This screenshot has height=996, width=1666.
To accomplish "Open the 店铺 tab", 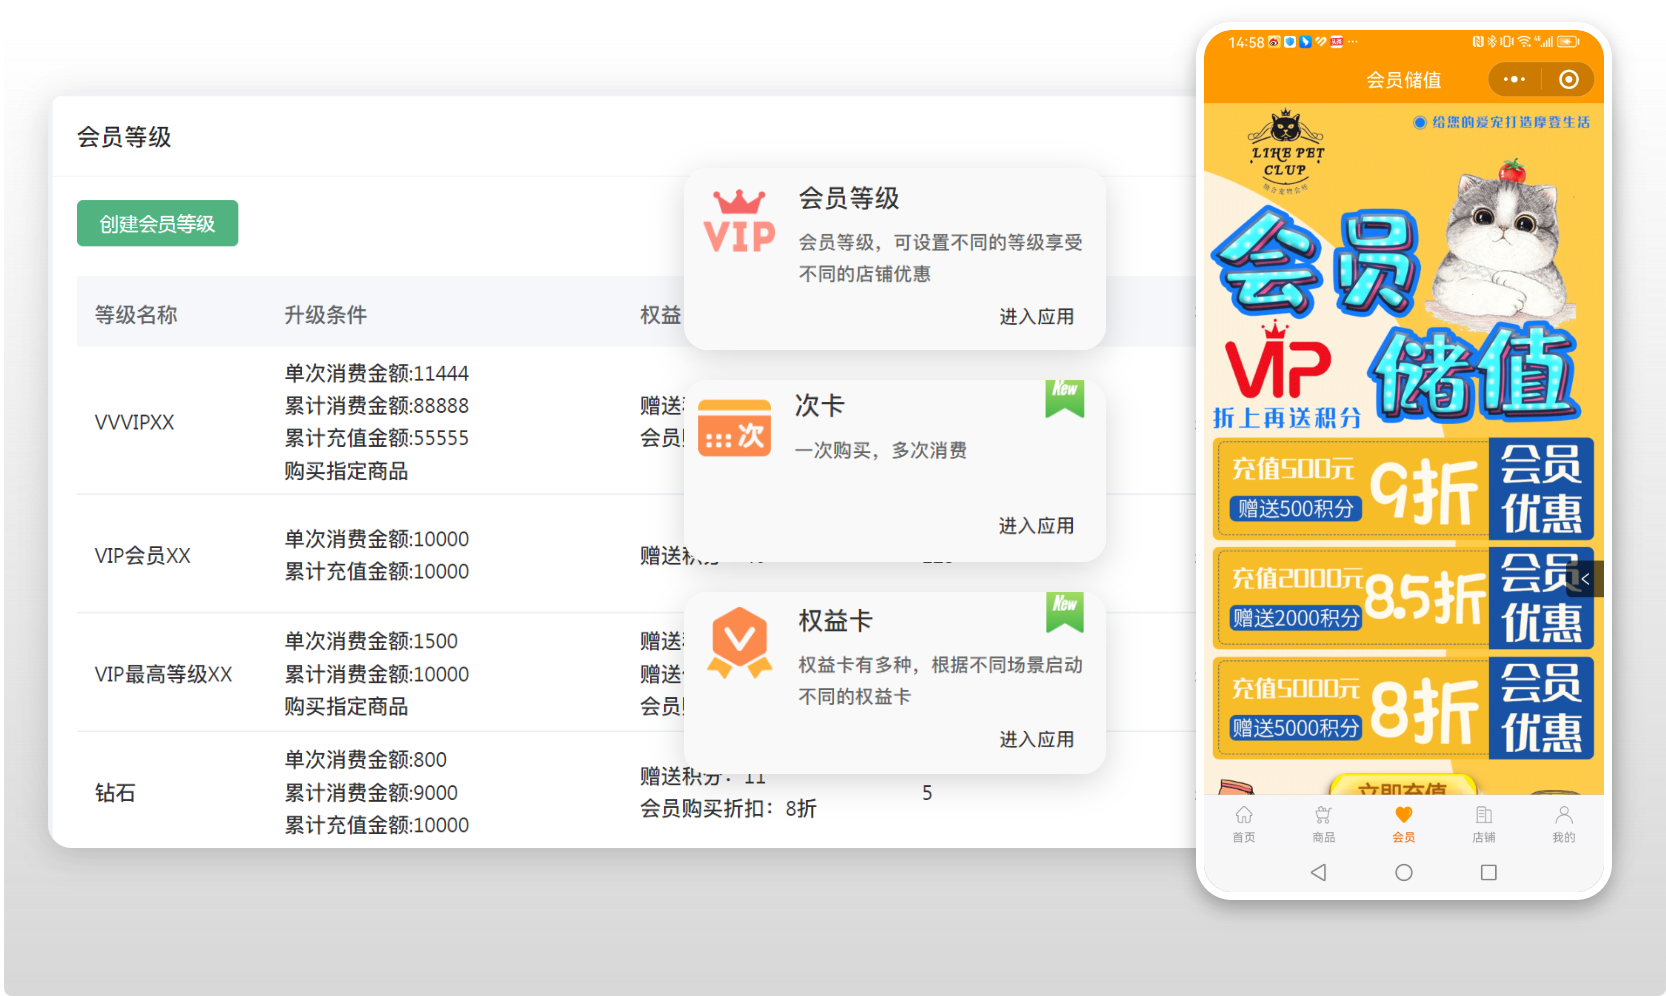I will [1483, 824].
